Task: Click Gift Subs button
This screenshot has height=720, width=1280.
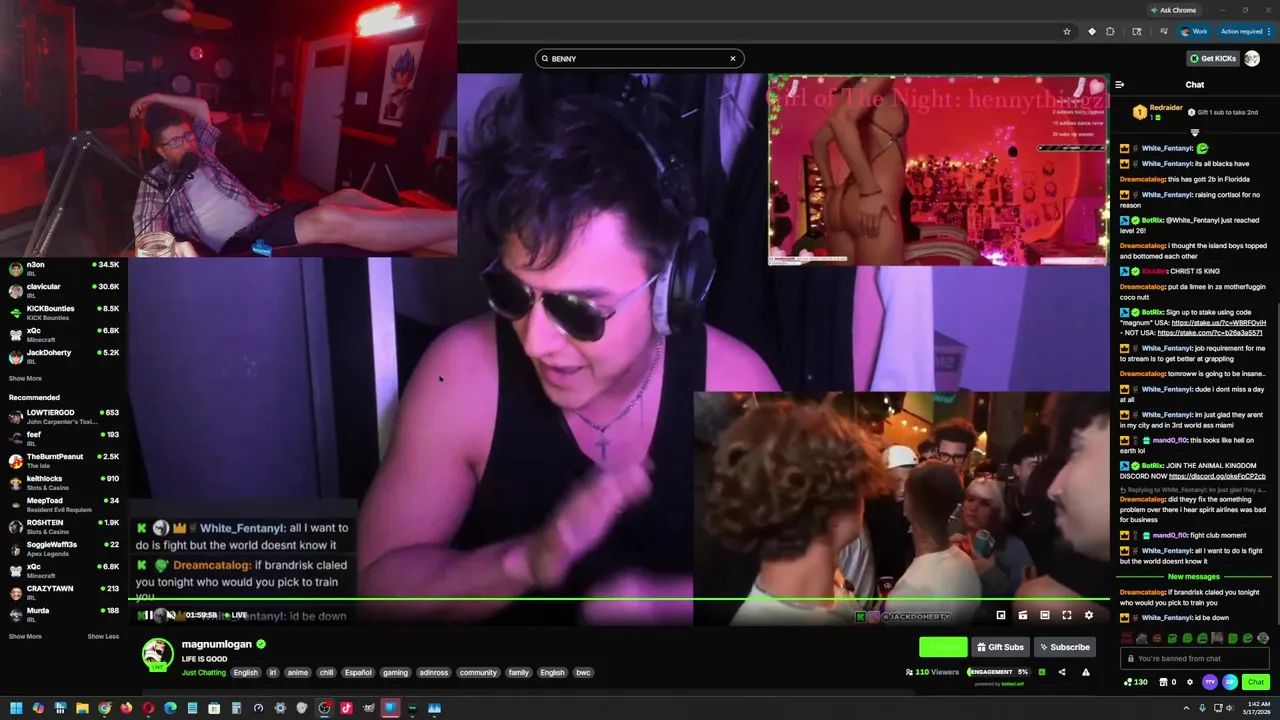Action: click(1000, 647)
